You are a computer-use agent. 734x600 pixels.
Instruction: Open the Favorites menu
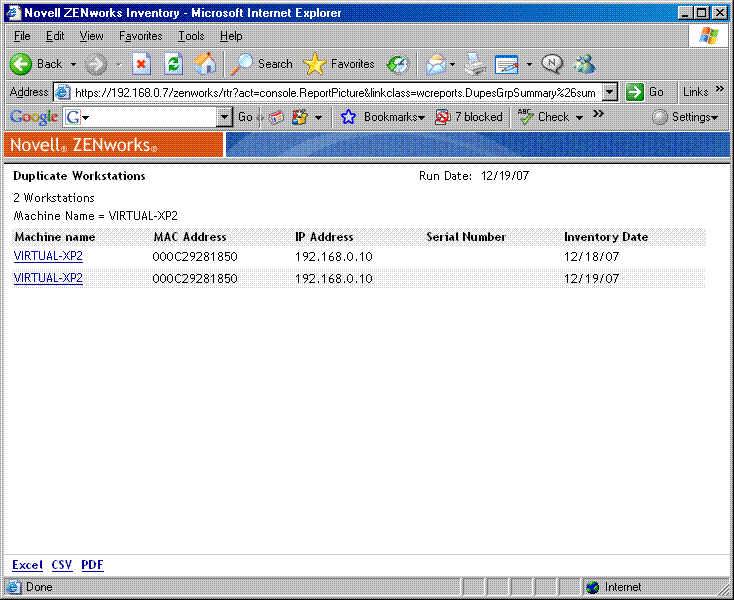(x=140, y=36)
